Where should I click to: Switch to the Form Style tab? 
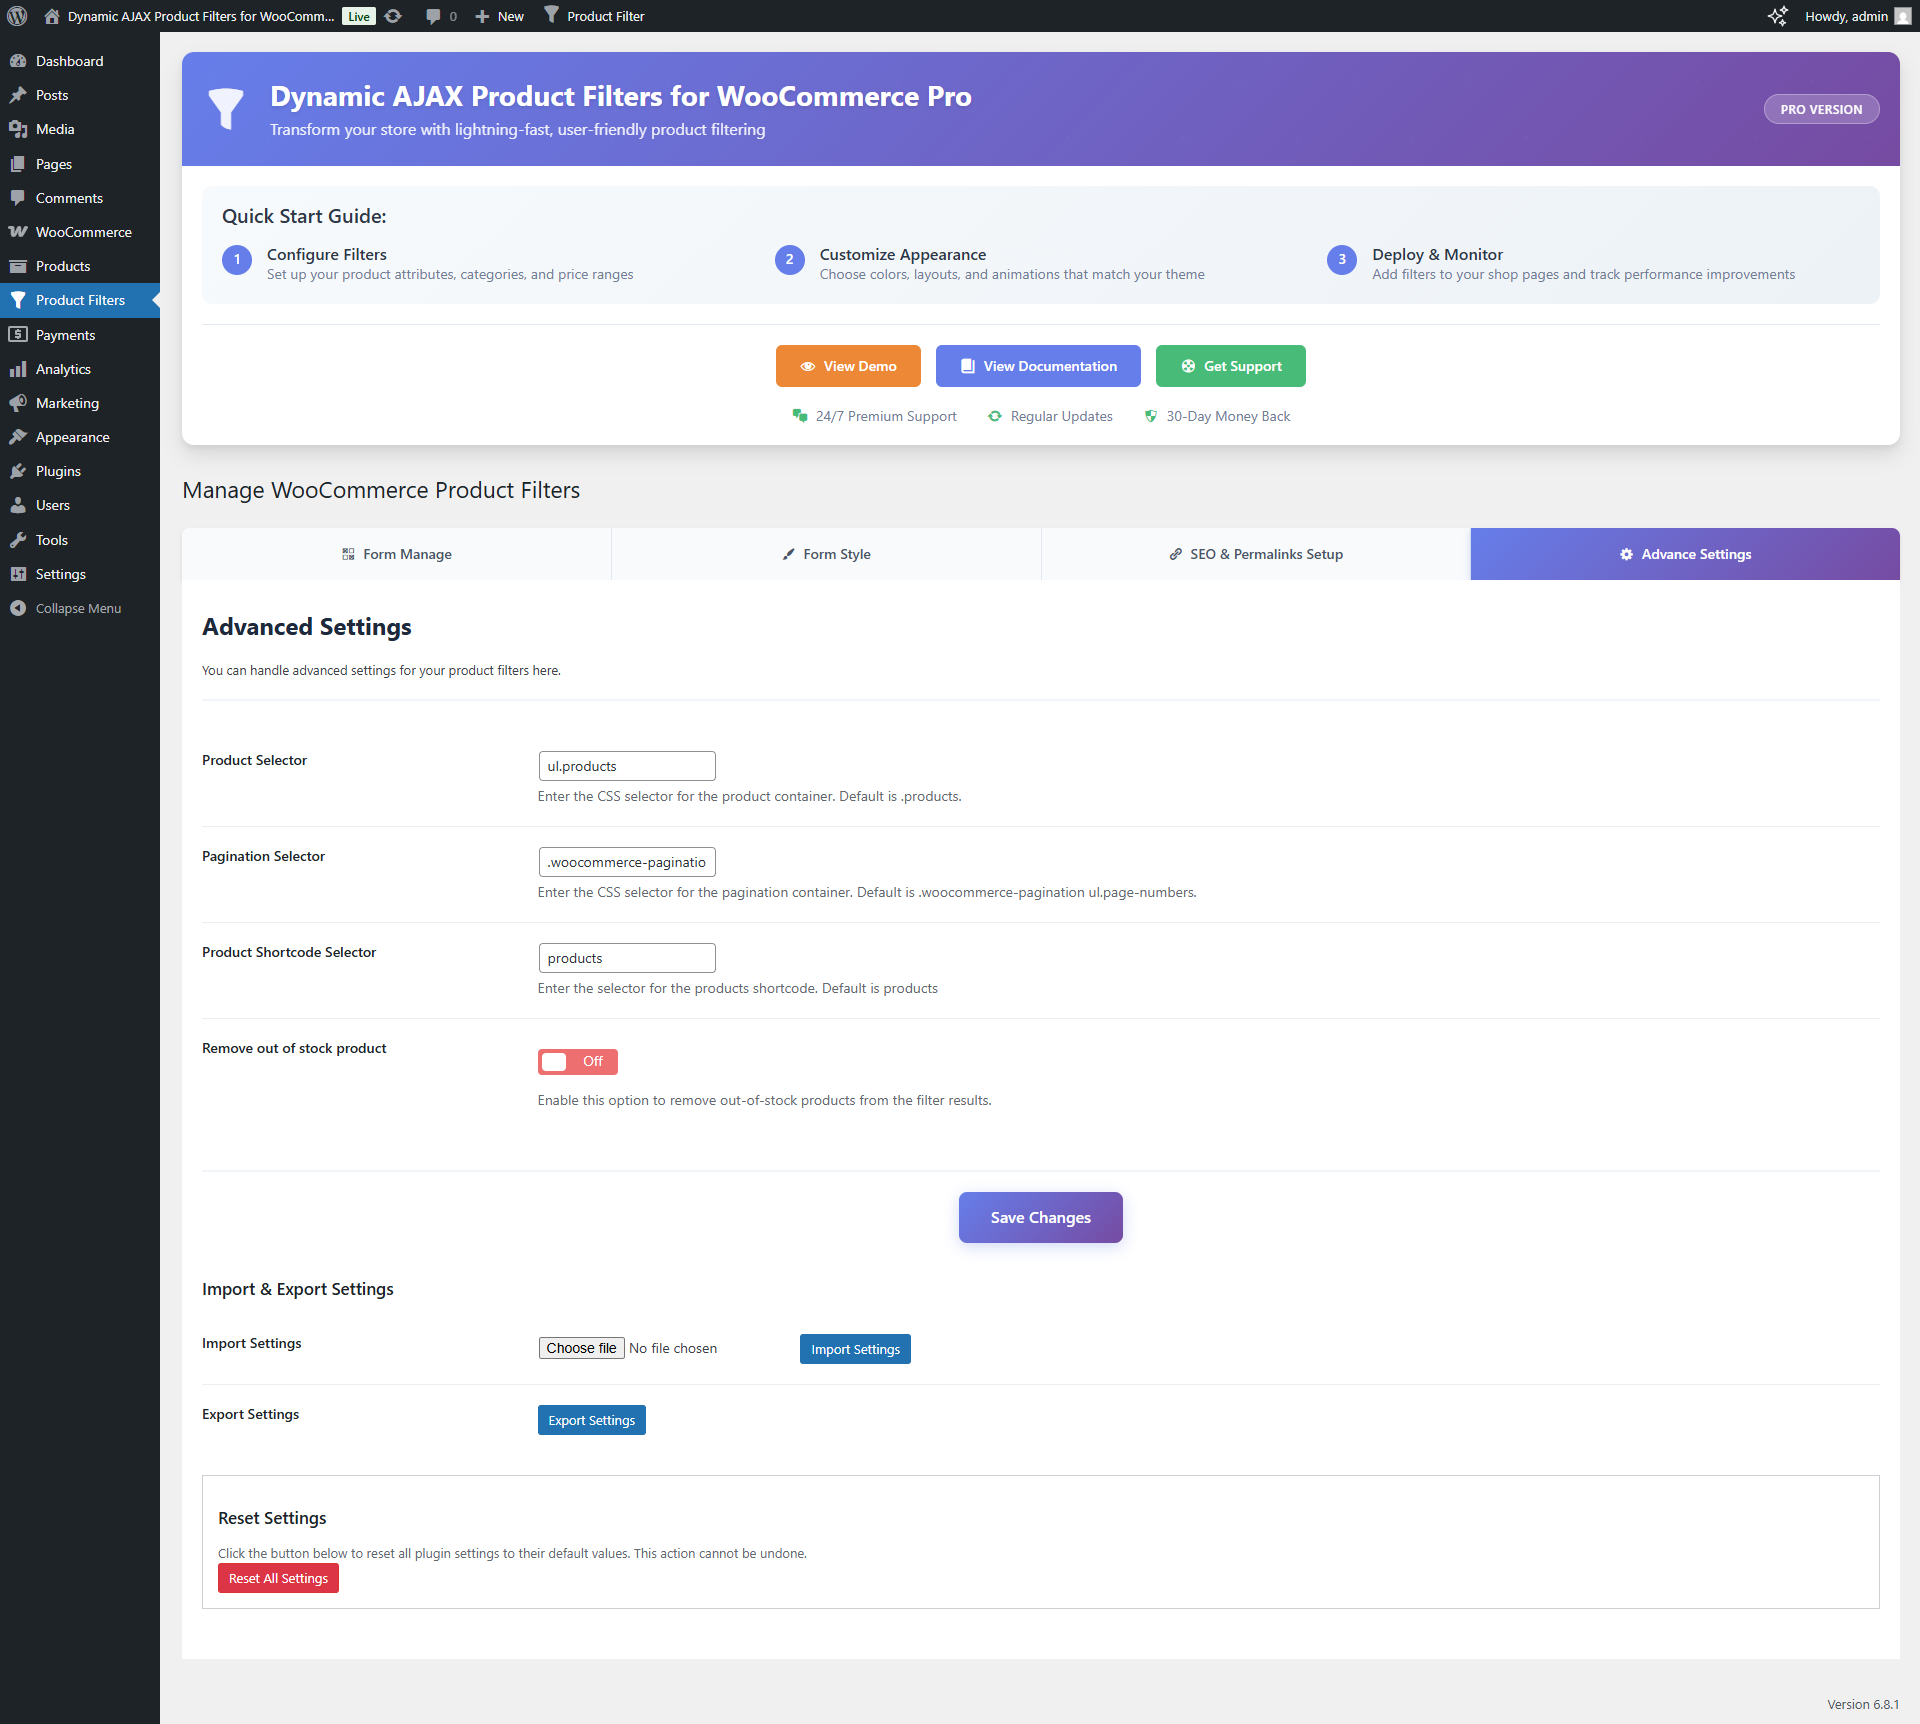click(x=826, y=554)
